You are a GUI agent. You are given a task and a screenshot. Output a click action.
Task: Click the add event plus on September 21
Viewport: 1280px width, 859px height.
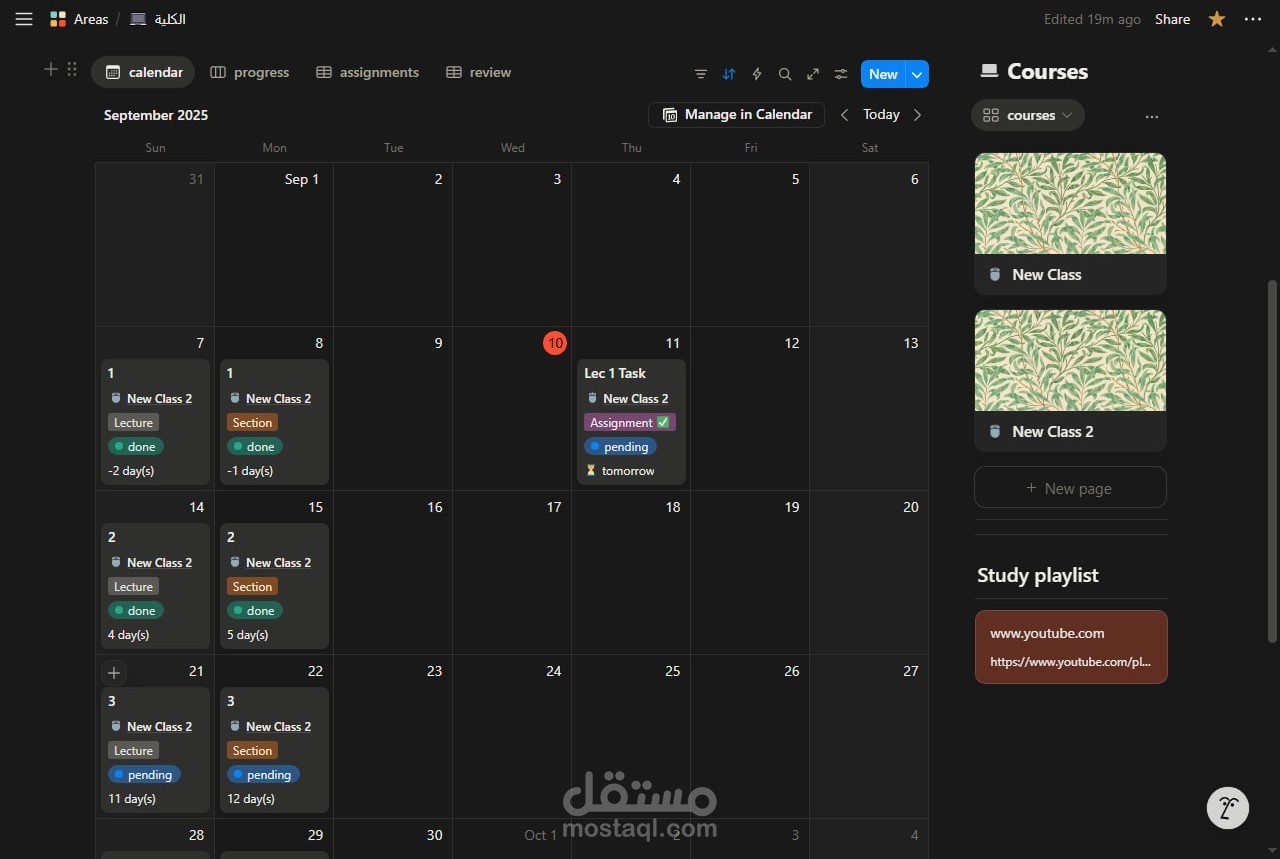pyautogui.click(x=114, y=672)
